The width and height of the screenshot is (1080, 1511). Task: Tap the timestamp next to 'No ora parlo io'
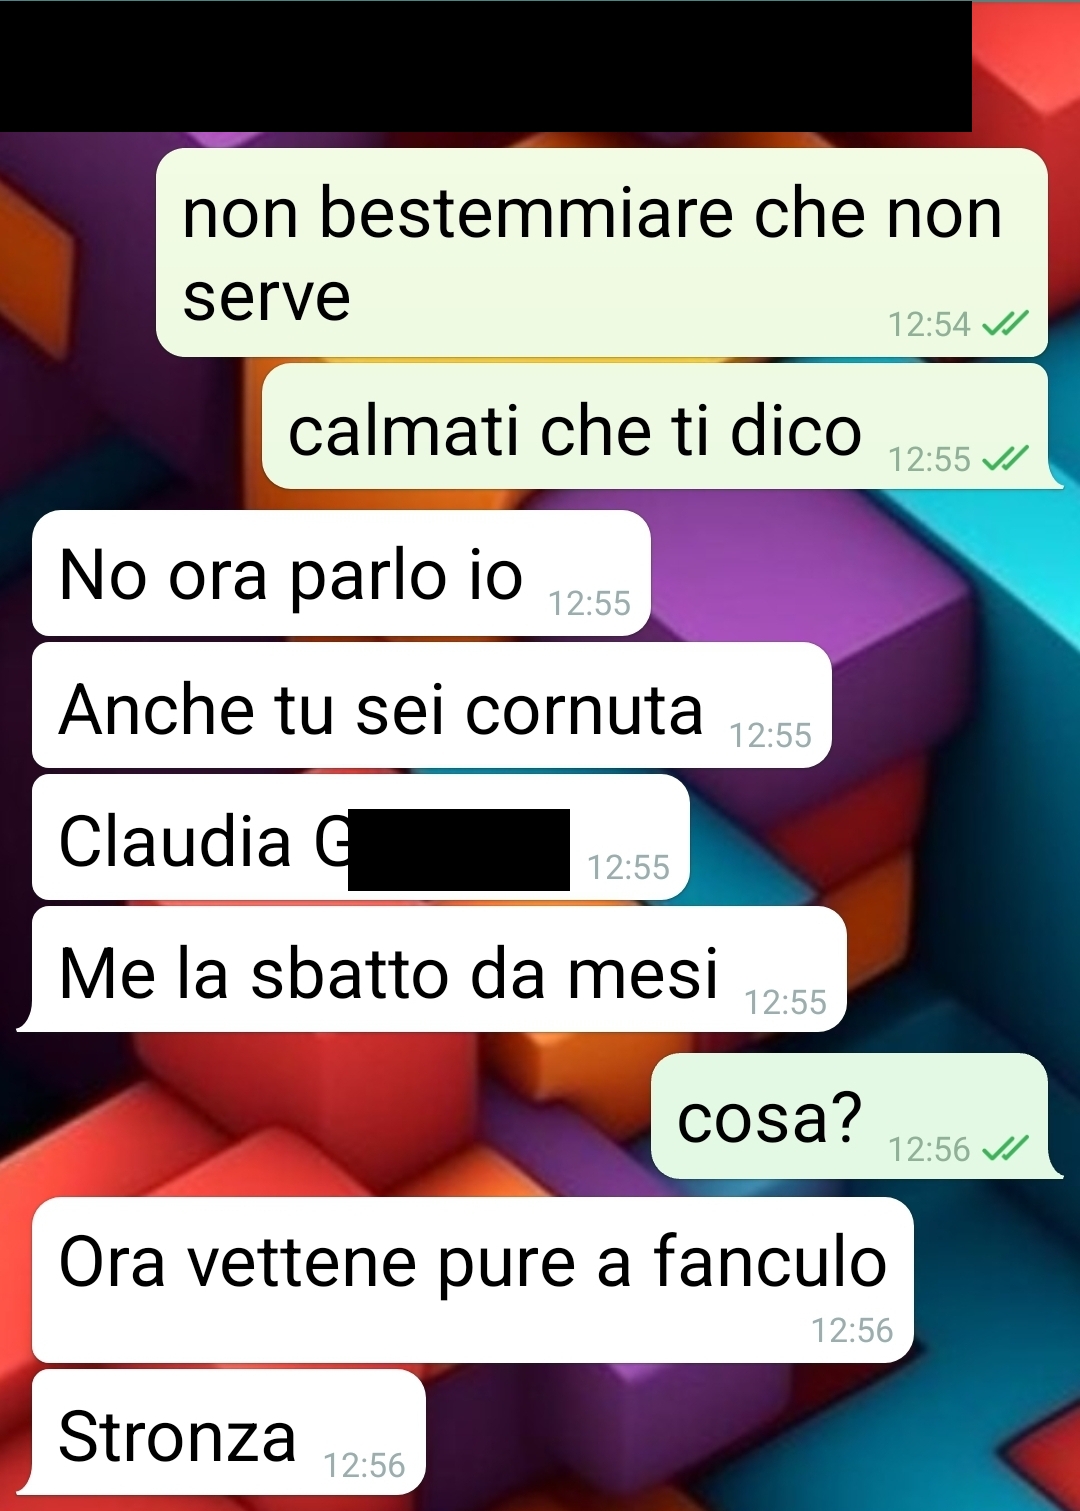(590, 604)
